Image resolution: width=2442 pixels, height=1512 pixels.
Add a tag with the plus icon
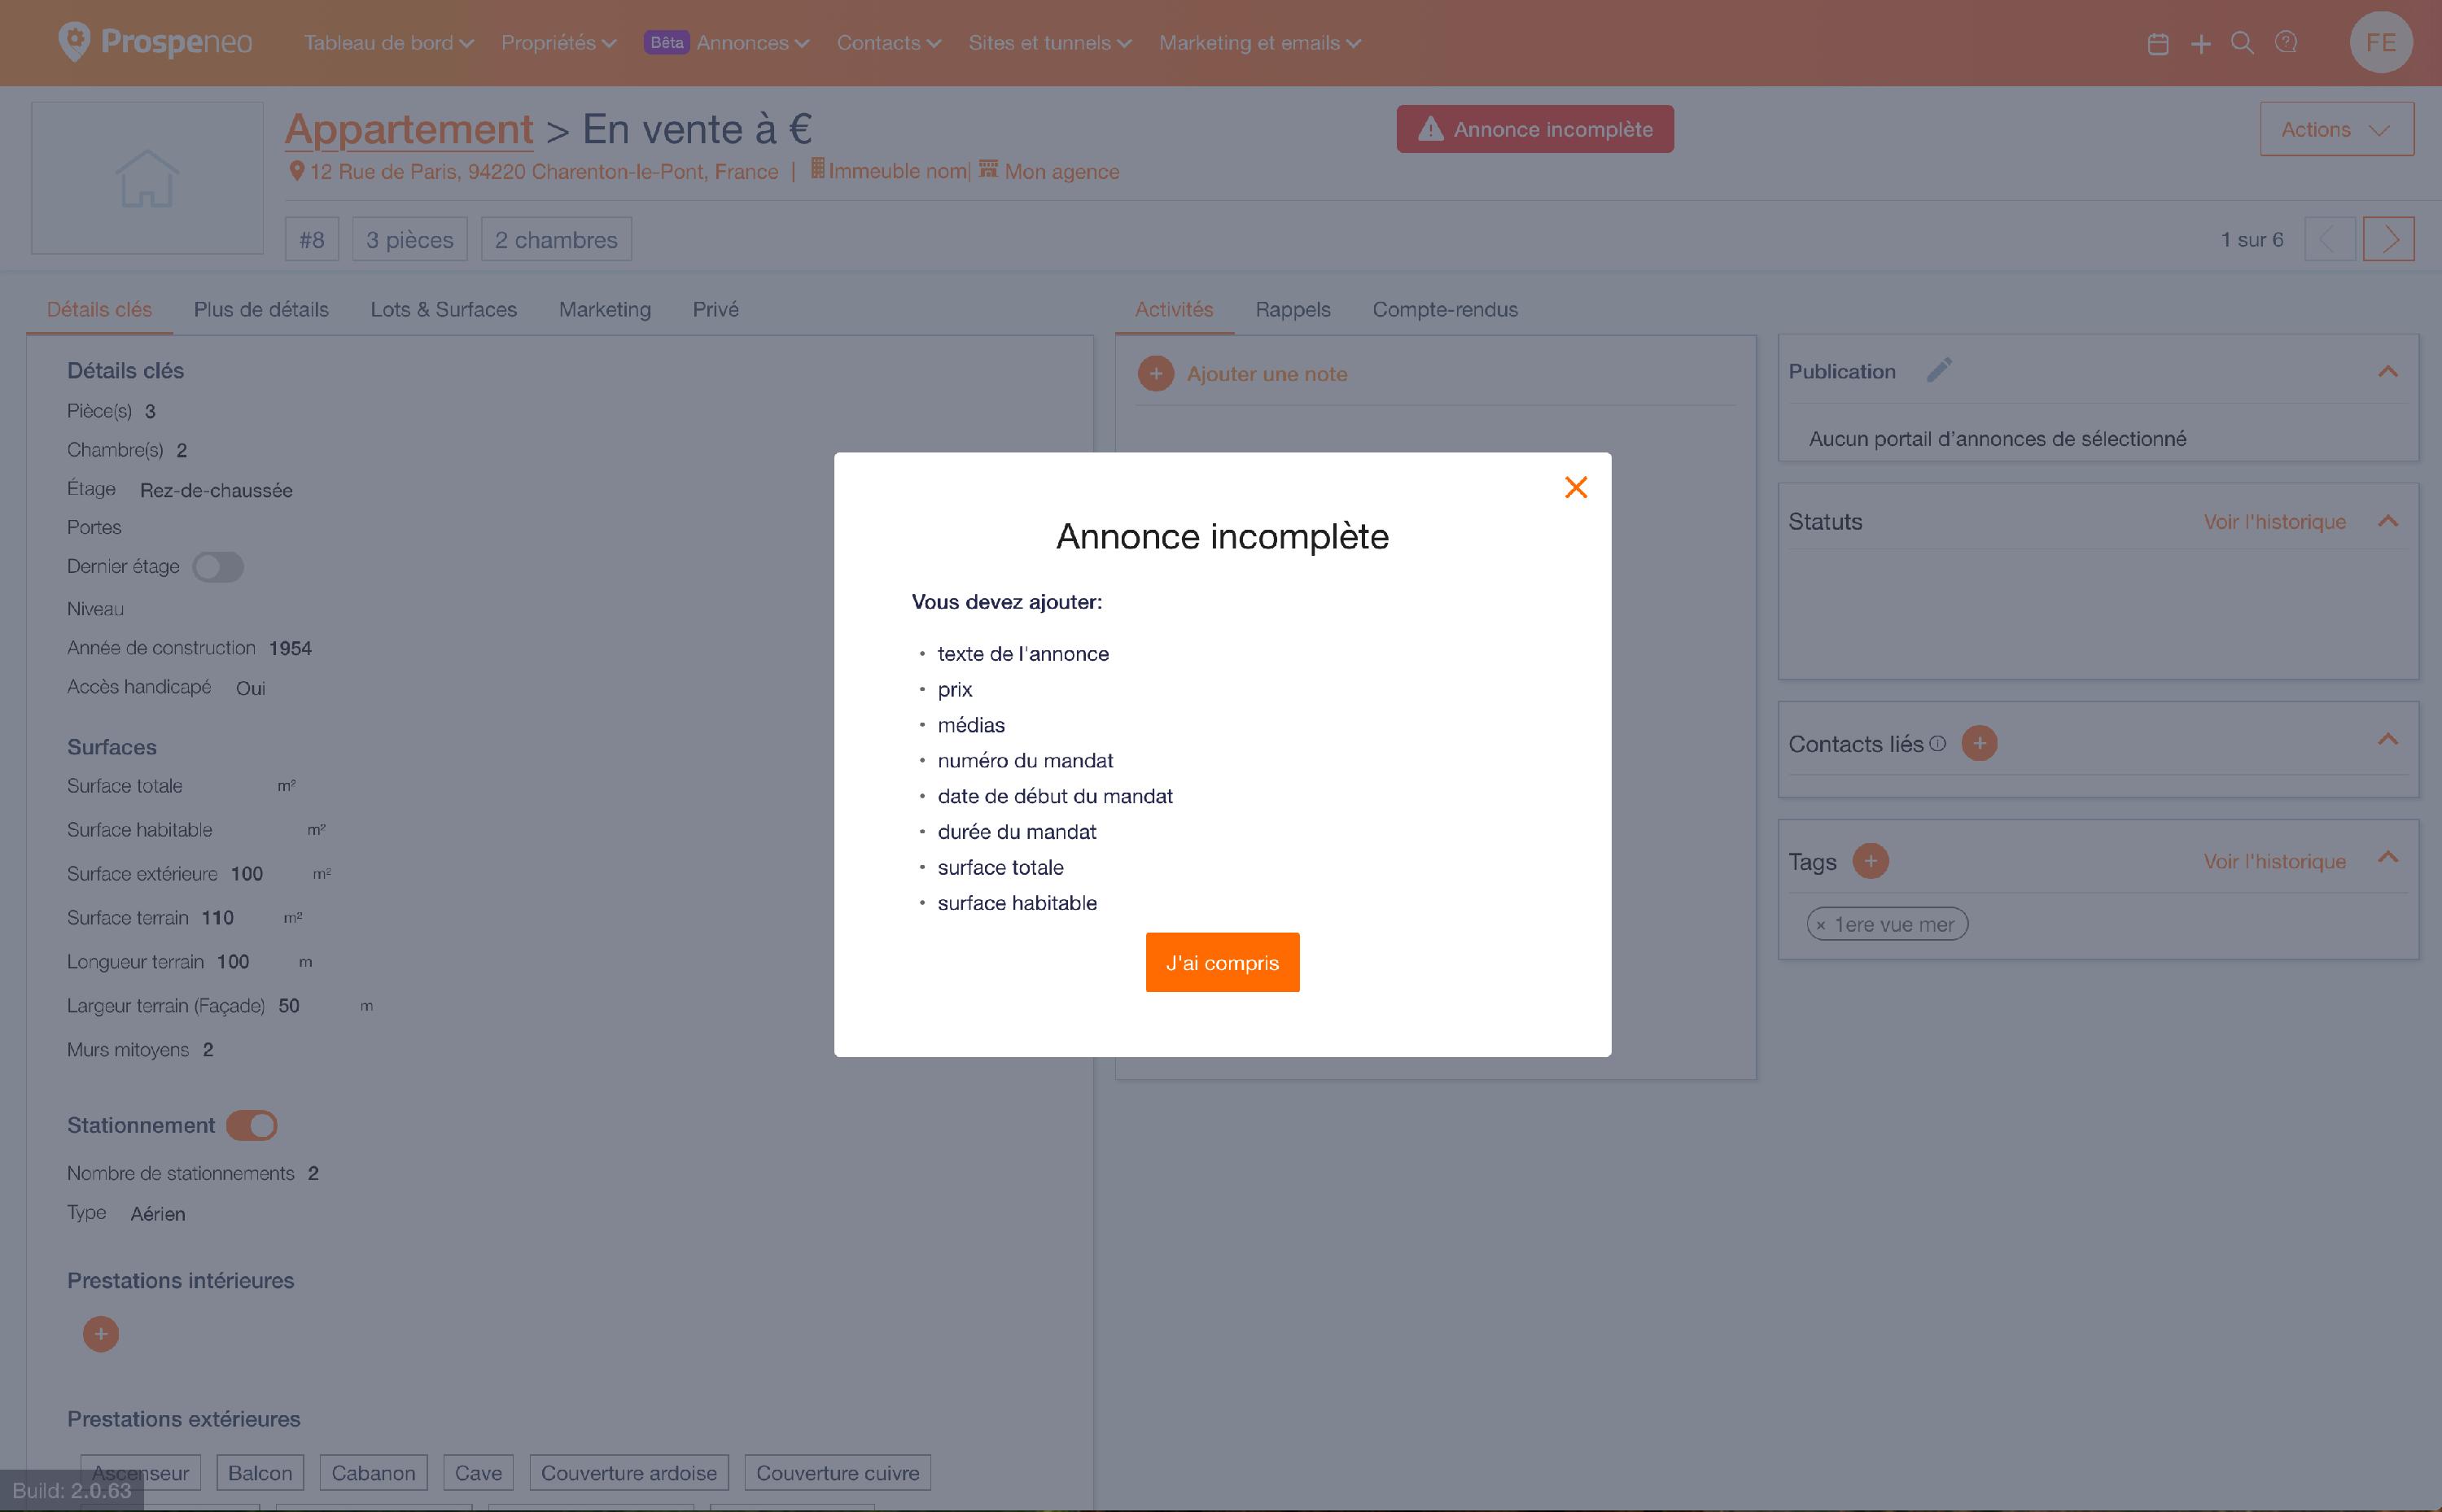(1870, 861)
